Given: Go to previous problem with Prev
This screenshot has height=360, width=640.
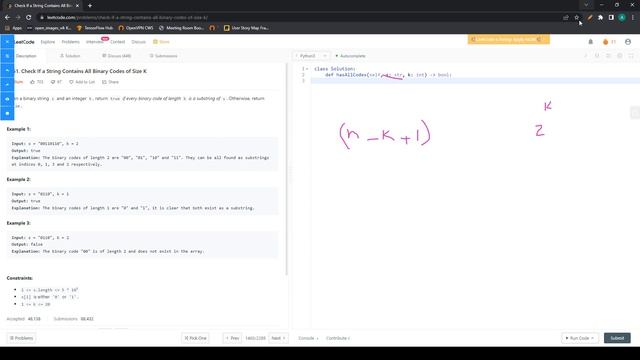Looking at the screenshot, I should coord(233,338).
